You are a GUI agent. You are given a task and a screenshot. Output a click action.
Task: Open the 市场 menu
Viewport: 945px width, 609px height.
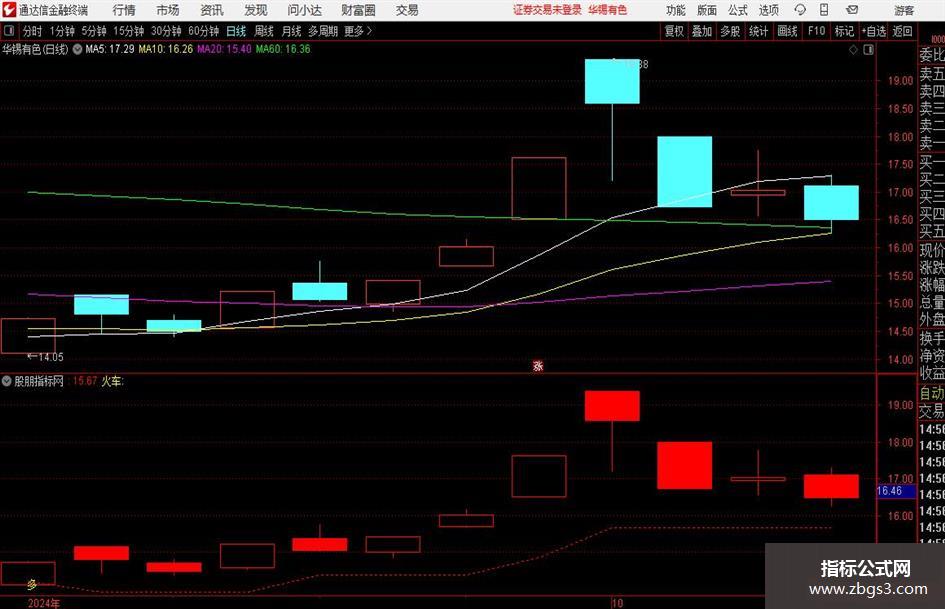[168, 10]
